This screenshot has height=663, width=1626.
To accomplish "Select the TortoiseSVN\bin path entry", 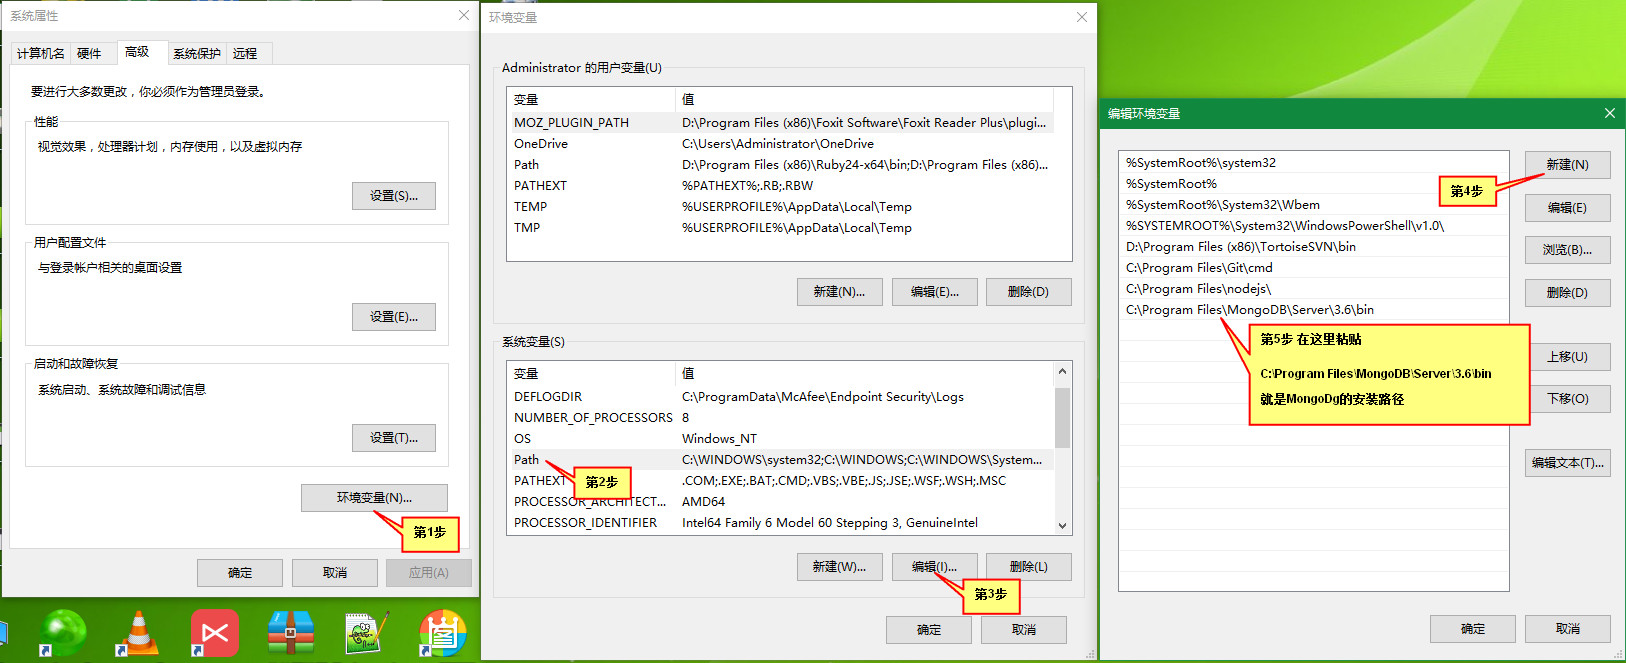I will [1314, 247].
